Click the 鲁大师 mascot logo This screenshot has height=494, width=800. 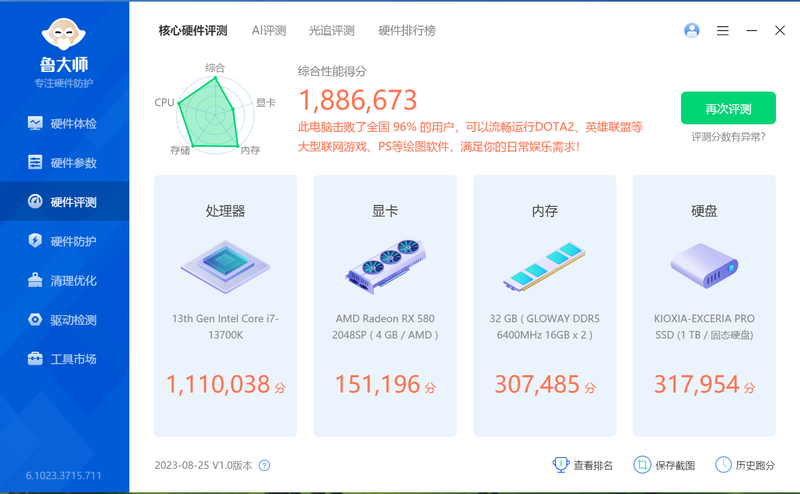tap(64, 34)
